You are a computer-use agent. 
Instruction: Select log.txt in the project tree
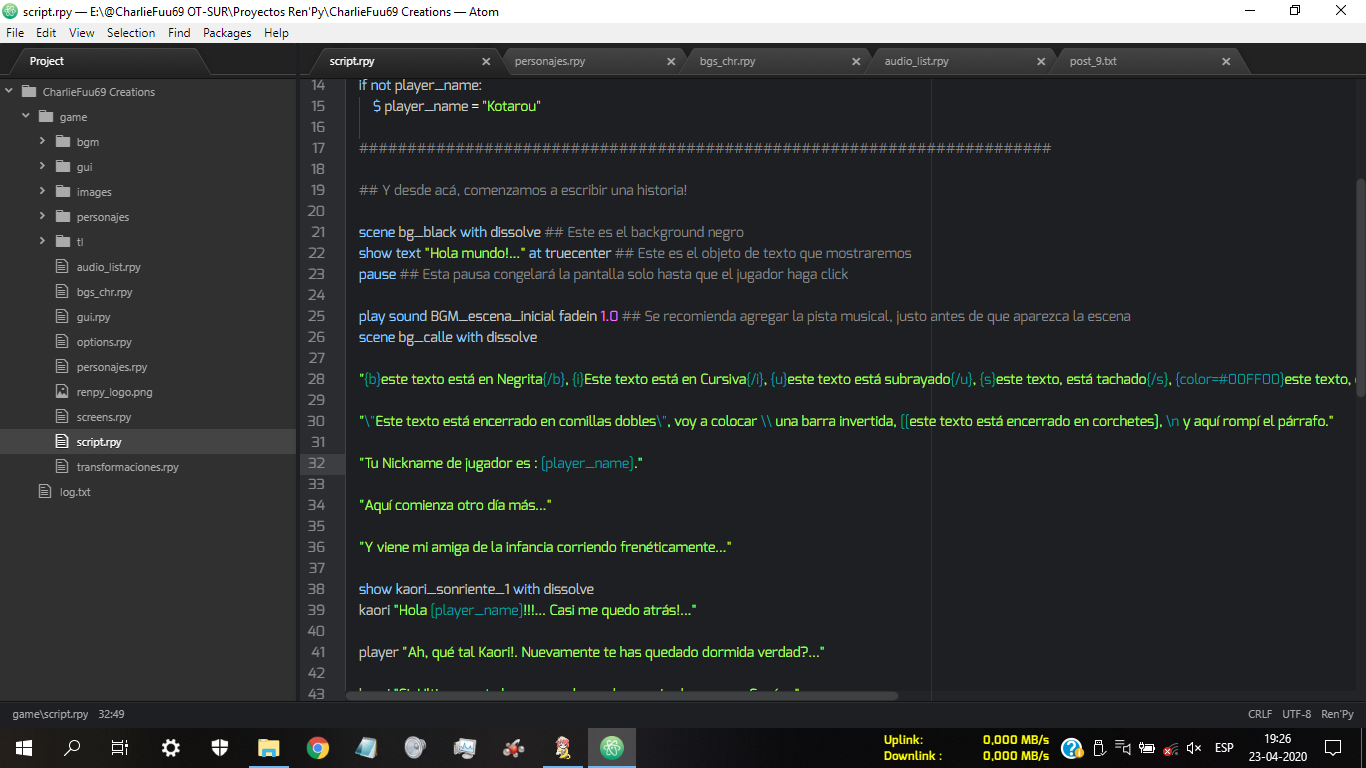pos(75,492)
